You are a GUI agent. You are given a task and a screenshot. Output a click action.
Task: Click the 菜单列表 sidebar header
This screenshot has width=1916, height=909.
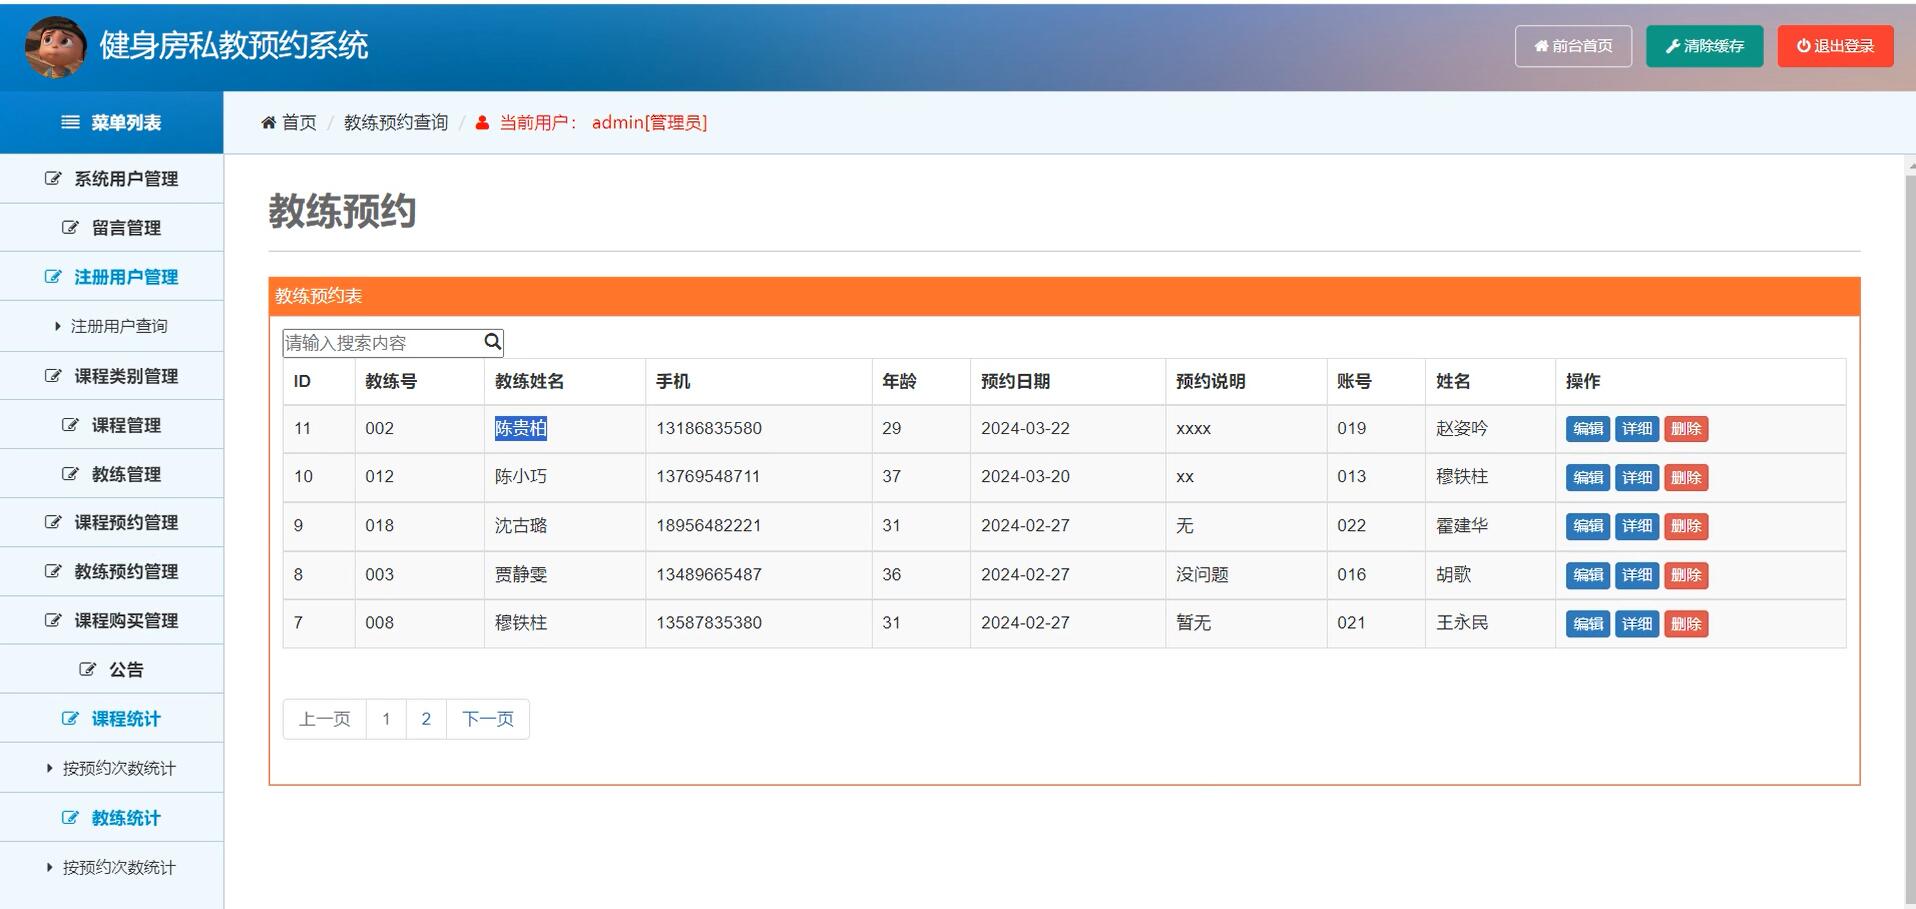[112, 122]
